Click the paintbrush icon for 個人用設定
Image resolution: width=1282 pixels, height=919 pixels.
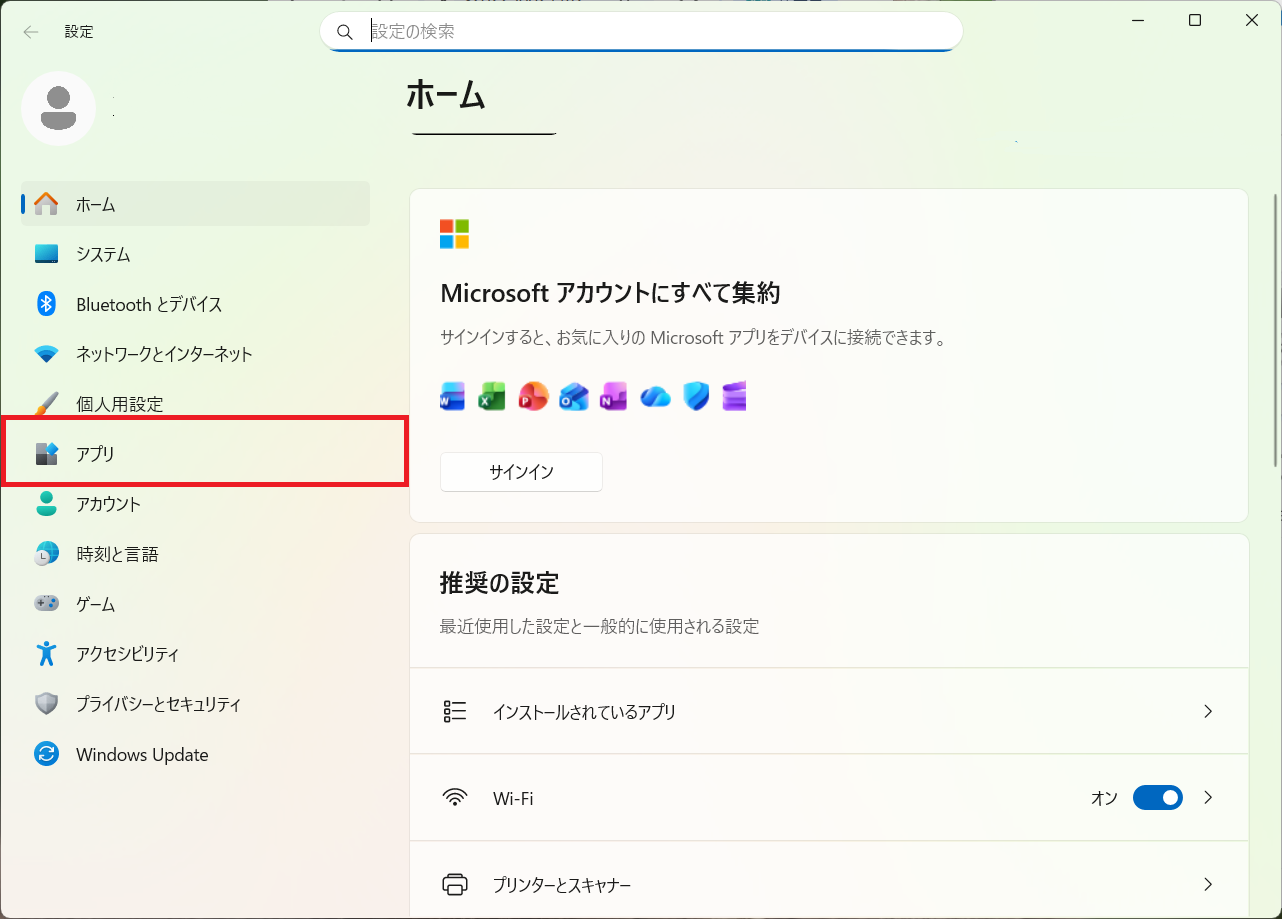[x=46, y=404]
